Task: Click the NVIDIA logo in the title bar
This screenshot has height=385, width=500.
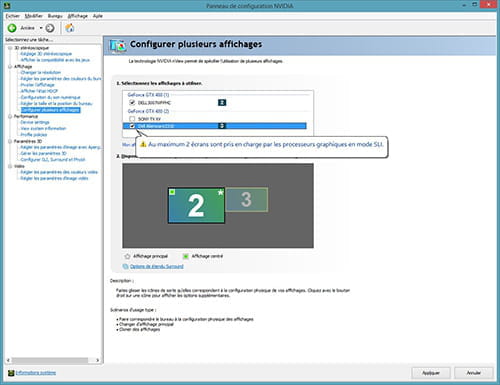Action: pyautogui.click(x=7, y=6)
